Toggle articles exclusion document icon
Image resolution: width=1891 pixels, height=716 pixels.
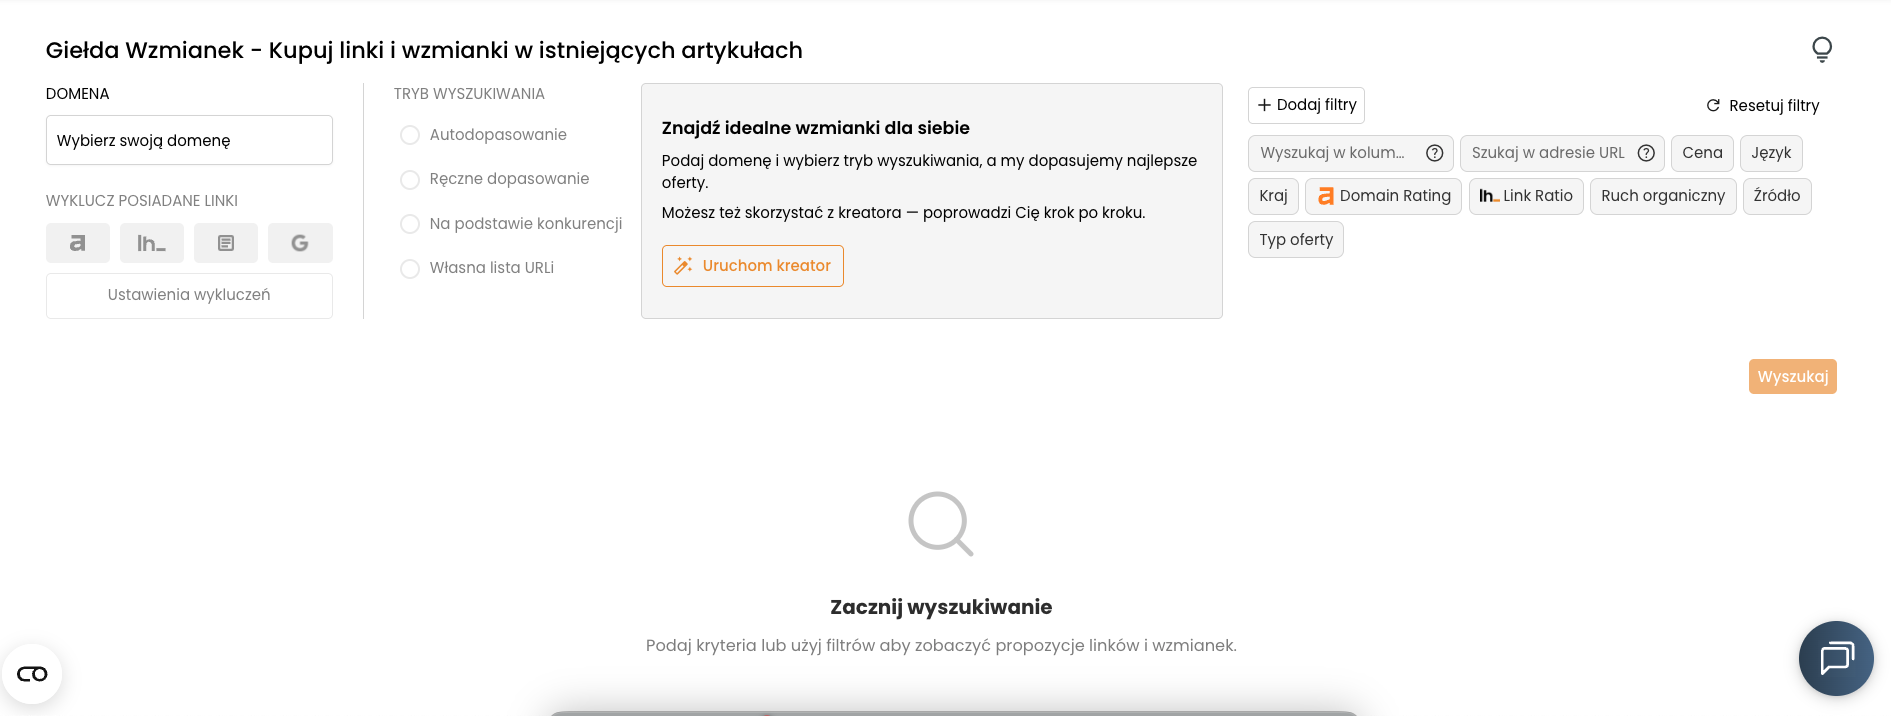pos(226,243)
